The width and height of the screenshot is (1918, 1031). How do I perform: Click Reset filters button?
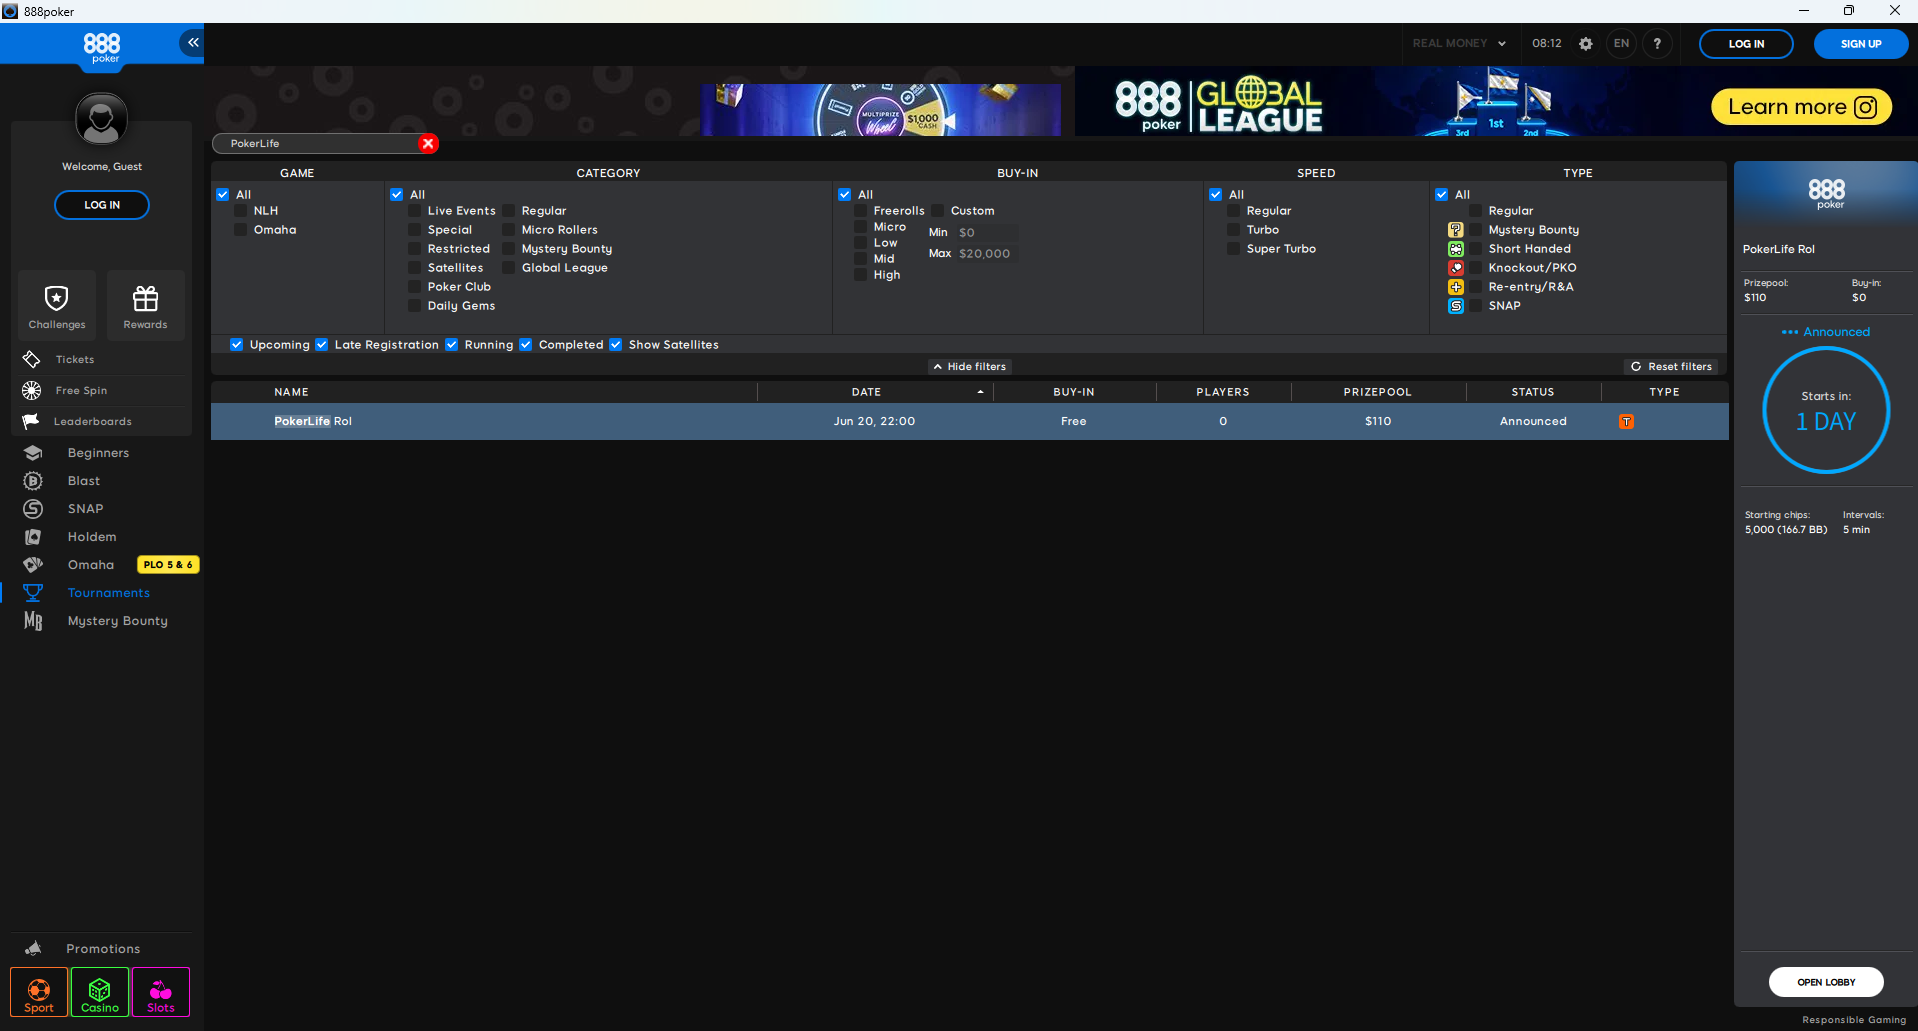pyautogui.click(x=1671, y=367)
